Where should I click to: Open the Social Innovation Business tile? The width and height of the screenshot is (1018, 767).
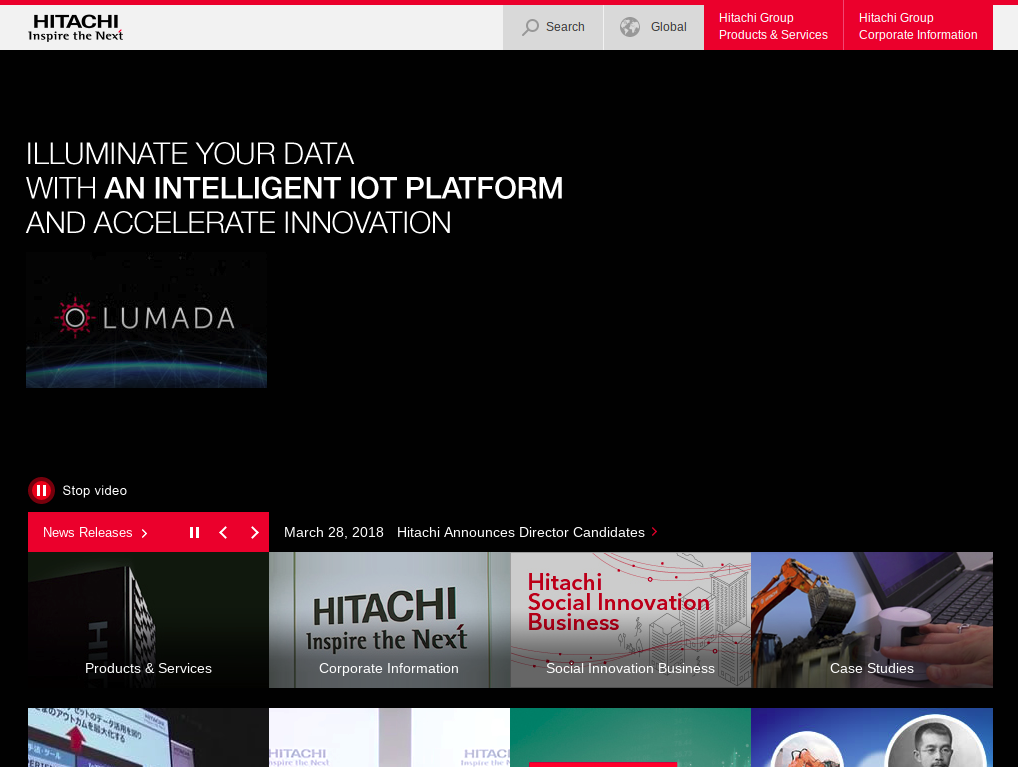point(630,620)
